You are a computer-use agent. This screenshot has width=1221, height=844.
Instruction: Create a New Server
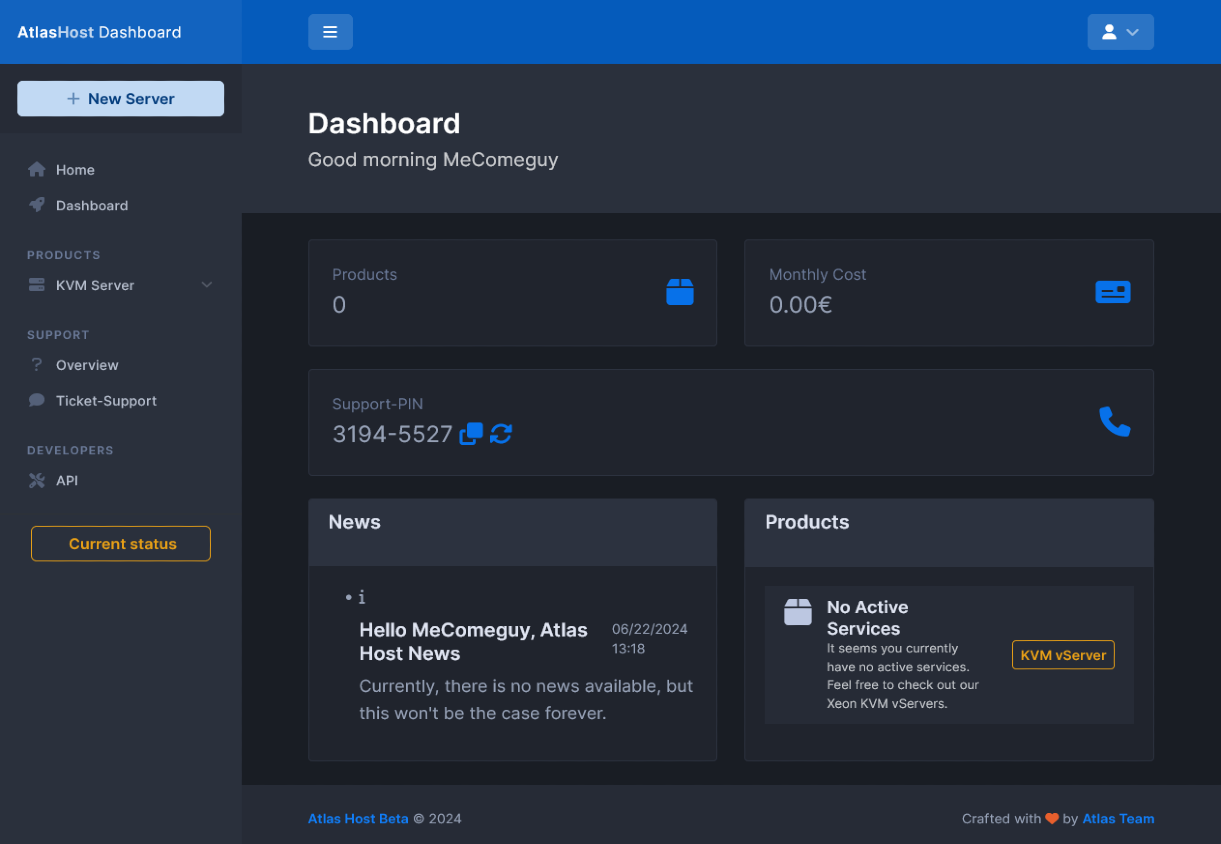121,99
